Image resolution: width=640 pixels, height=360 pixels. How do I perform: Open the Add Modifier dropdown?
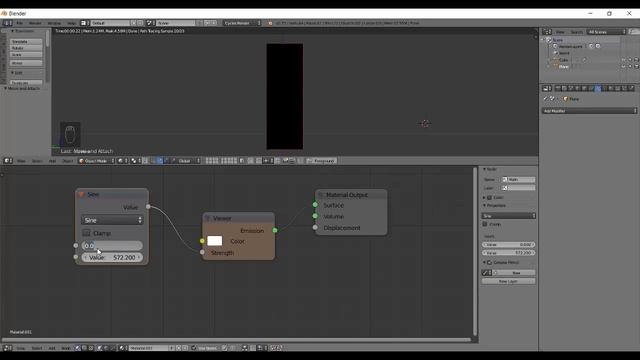(589, 111)
